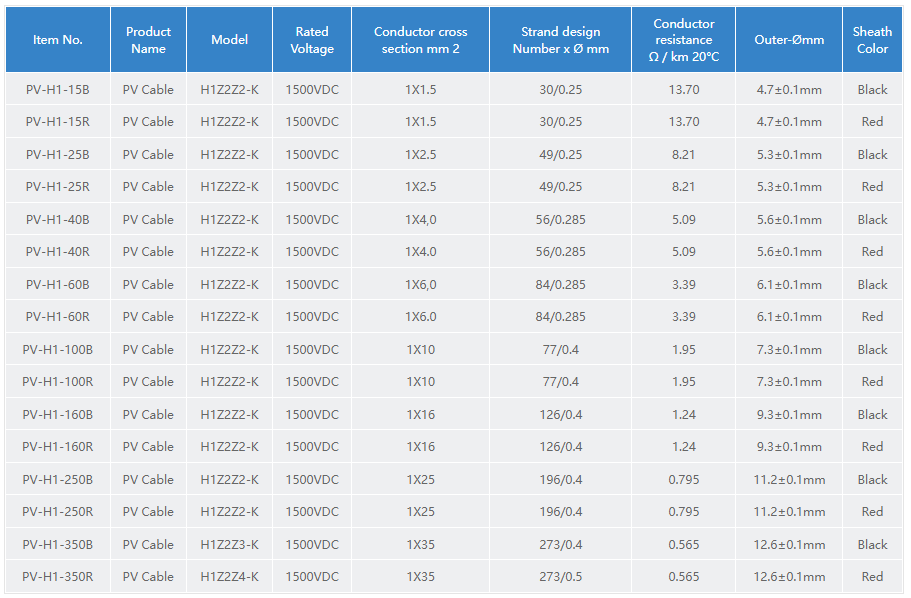Select the Conductor cross section header
Screen dimensions: 911x598
coord(420,40)
